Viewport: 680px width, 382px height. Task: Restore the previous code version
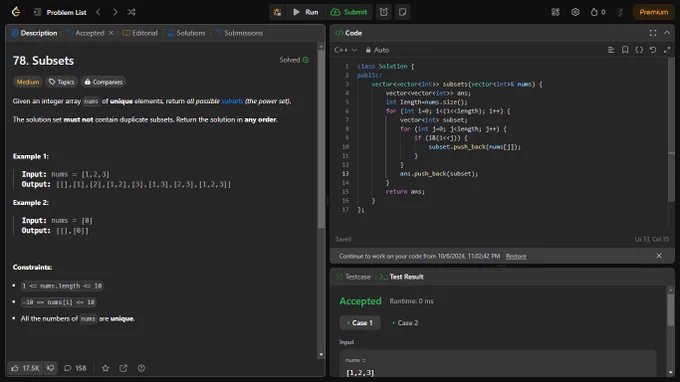click(516, 256)
